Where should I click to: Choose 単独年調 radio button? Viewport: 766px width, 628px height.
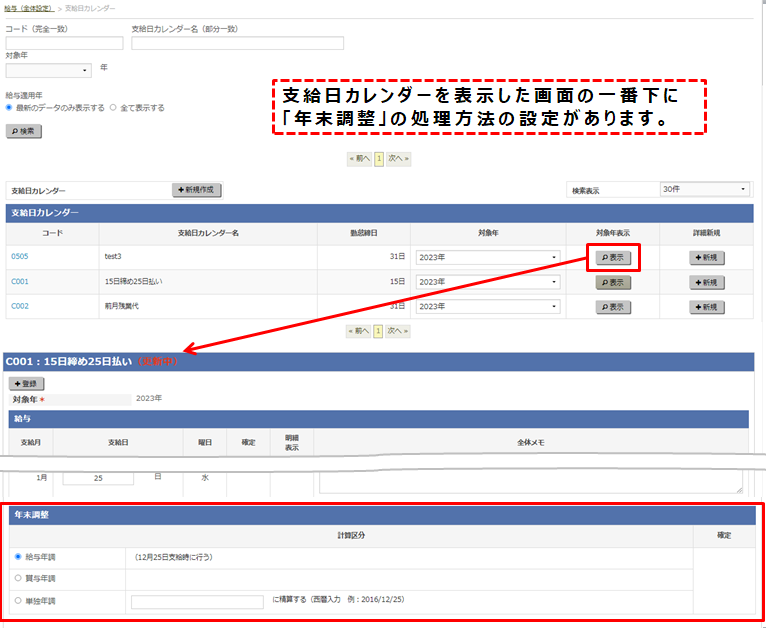[x=18, y=601]
